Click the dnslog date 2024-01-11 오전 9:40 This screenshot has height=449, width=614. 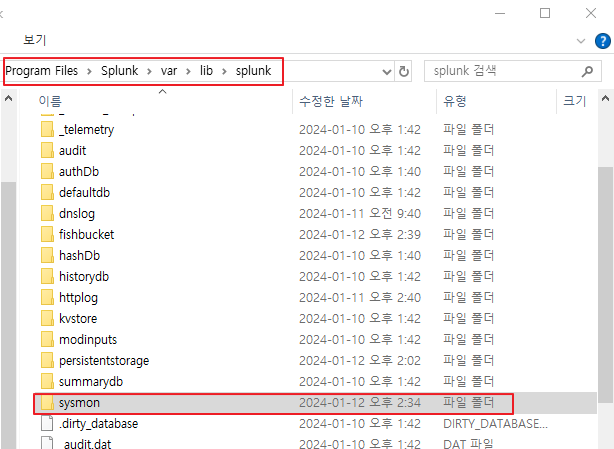(x=360, y=214)
